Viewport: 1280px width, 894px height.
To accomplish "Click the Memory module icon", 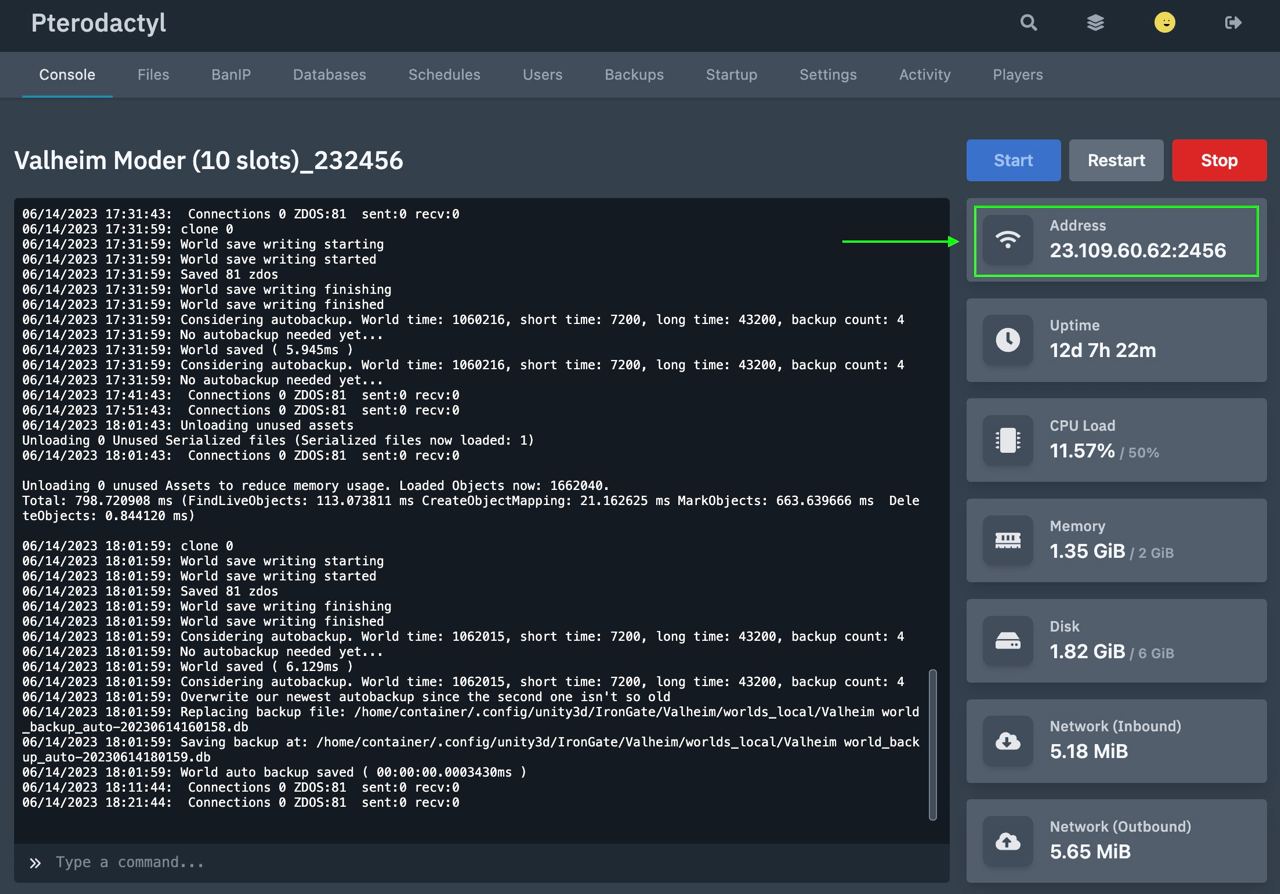I will click(1008, 540).
